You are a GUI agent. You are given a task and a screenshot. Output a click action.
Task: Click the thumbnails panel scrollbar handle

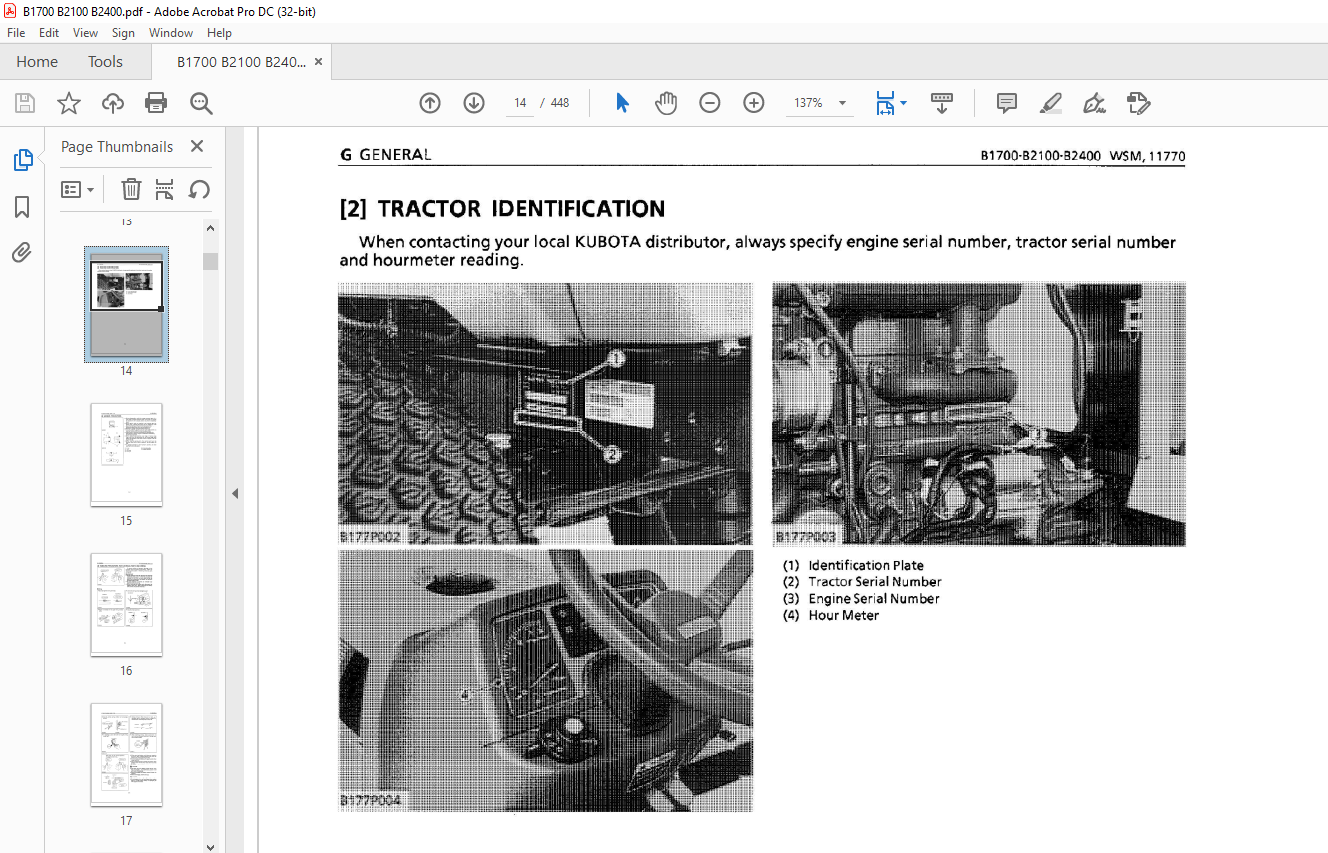point(210,261)
